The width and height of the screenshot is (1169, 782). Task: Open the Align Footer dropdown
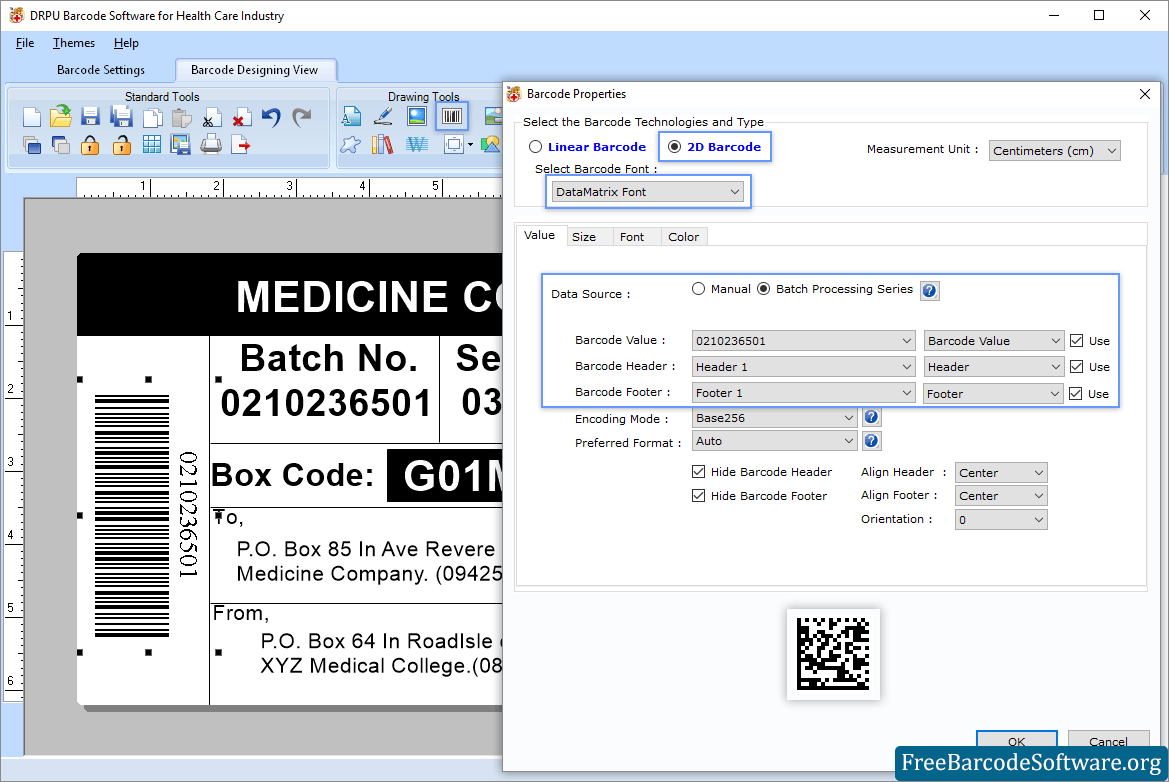pos(1001,496)
